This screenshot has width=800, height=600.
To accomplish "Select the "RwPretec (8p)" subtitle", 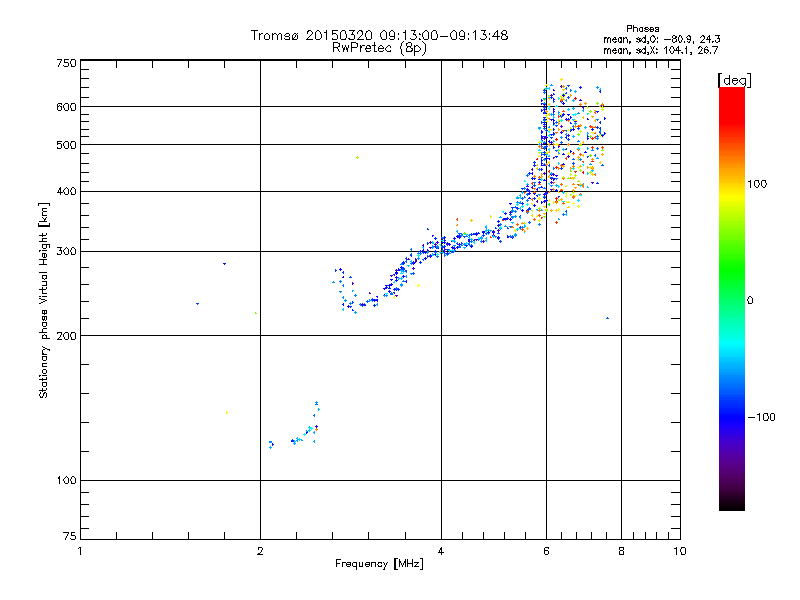I will [379, 48].
